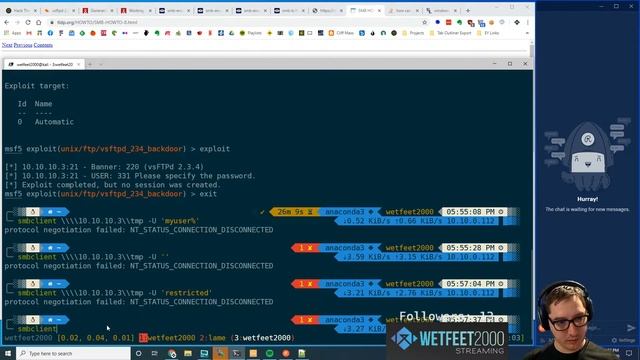Click the taskbar search box
The height and width of the screenshot is (360, 640).
[x=73, y=353]
